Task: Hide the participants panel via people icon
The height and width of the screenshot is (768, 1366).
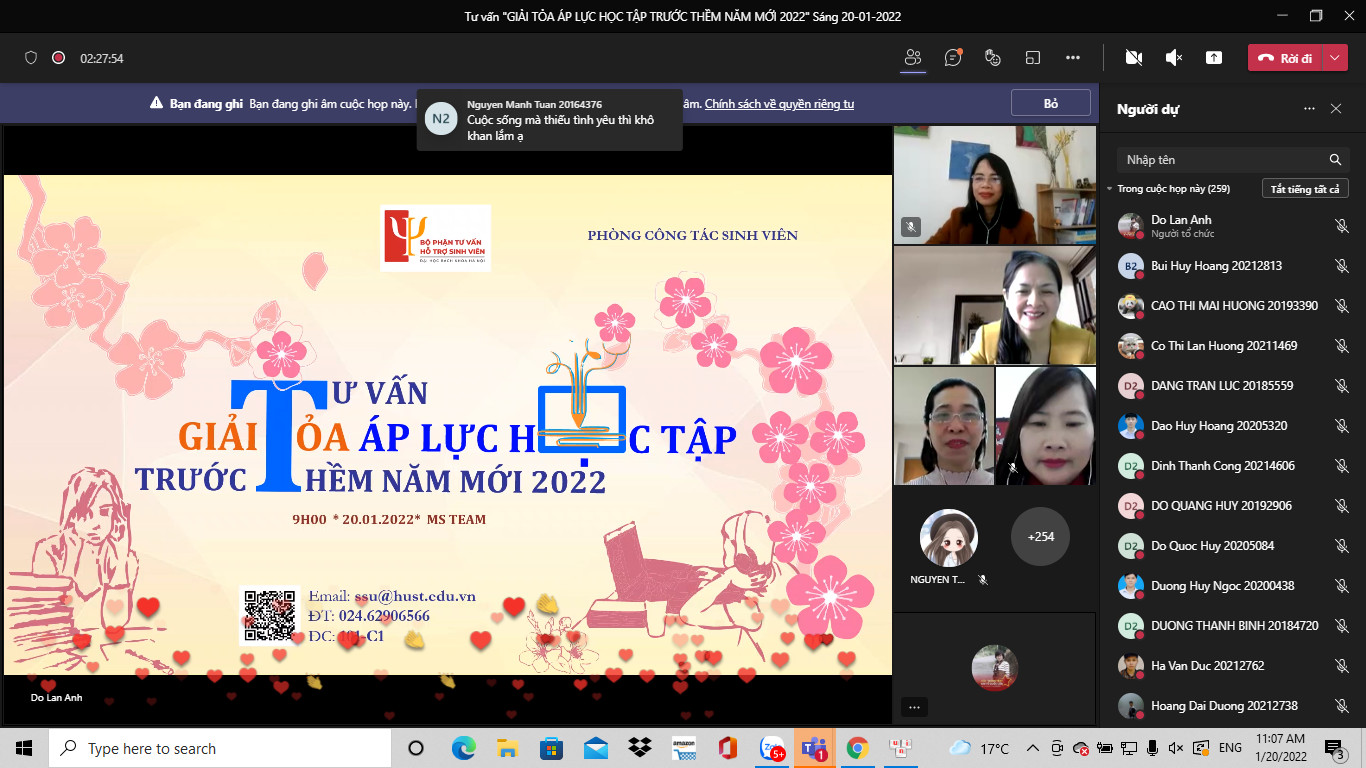Action: (912, 58)
